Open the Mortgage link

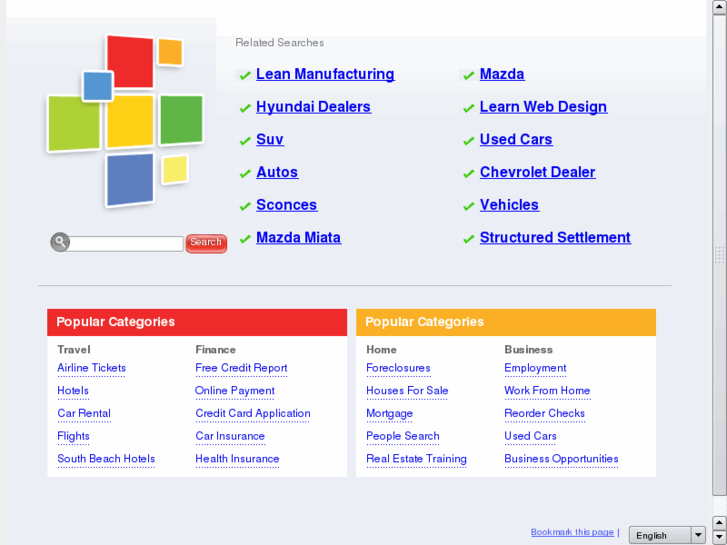pos(389,414)
